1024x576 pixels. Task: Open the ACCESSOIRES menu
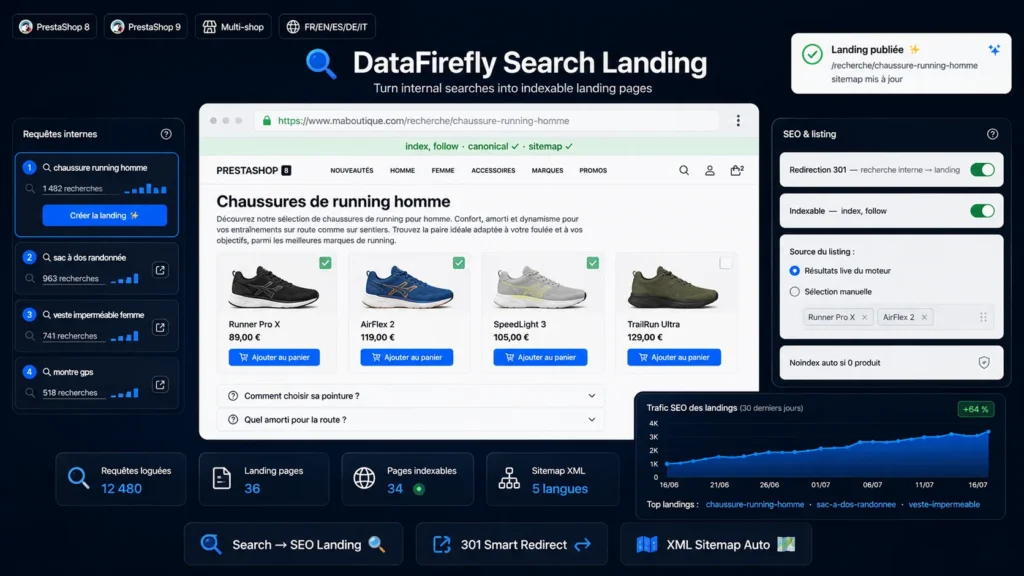click(493, 170)
